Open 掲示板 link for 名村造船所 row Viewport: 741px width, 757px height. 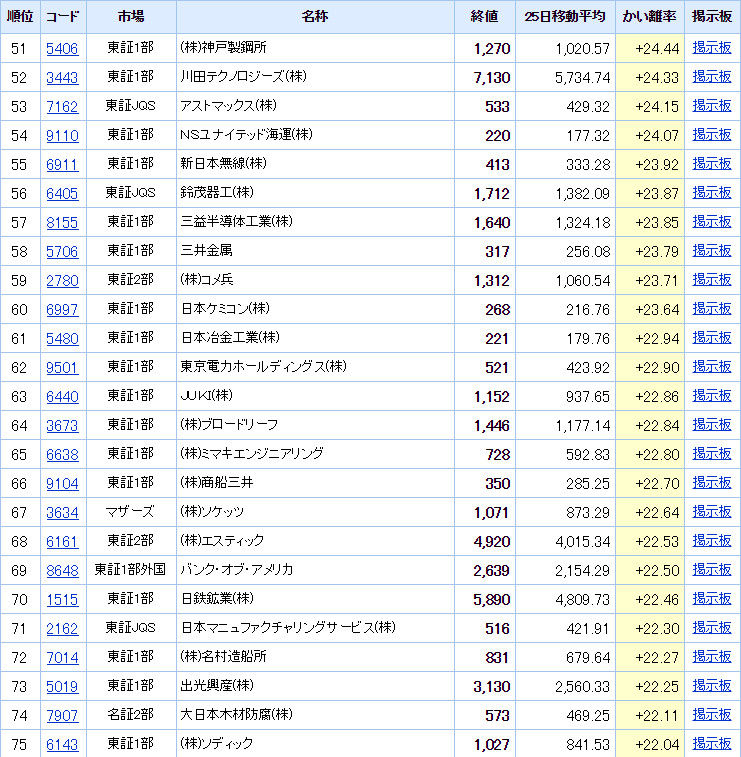pyautogui.click(x=712, y=657)
